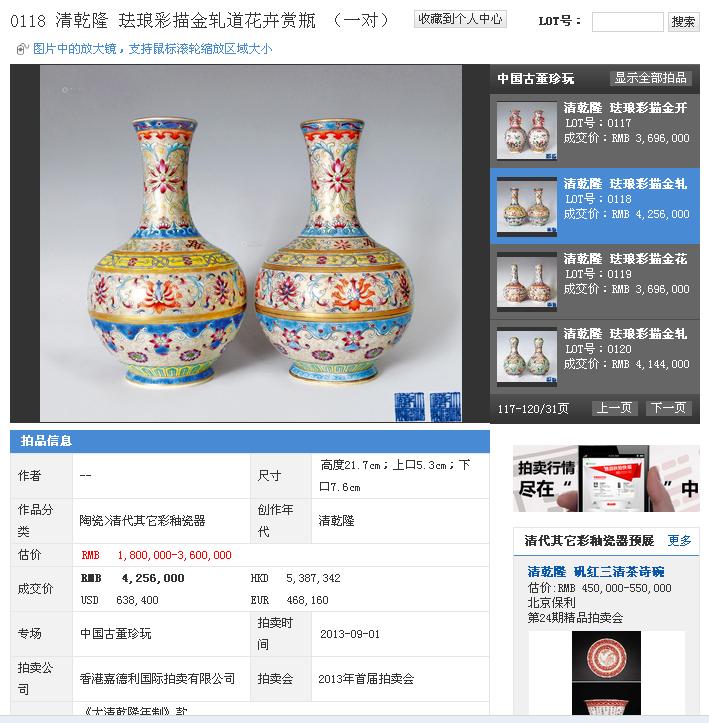
Task: Select the highlighted LOT 0118 thumbnail
Action: click(x=526, y=207)
